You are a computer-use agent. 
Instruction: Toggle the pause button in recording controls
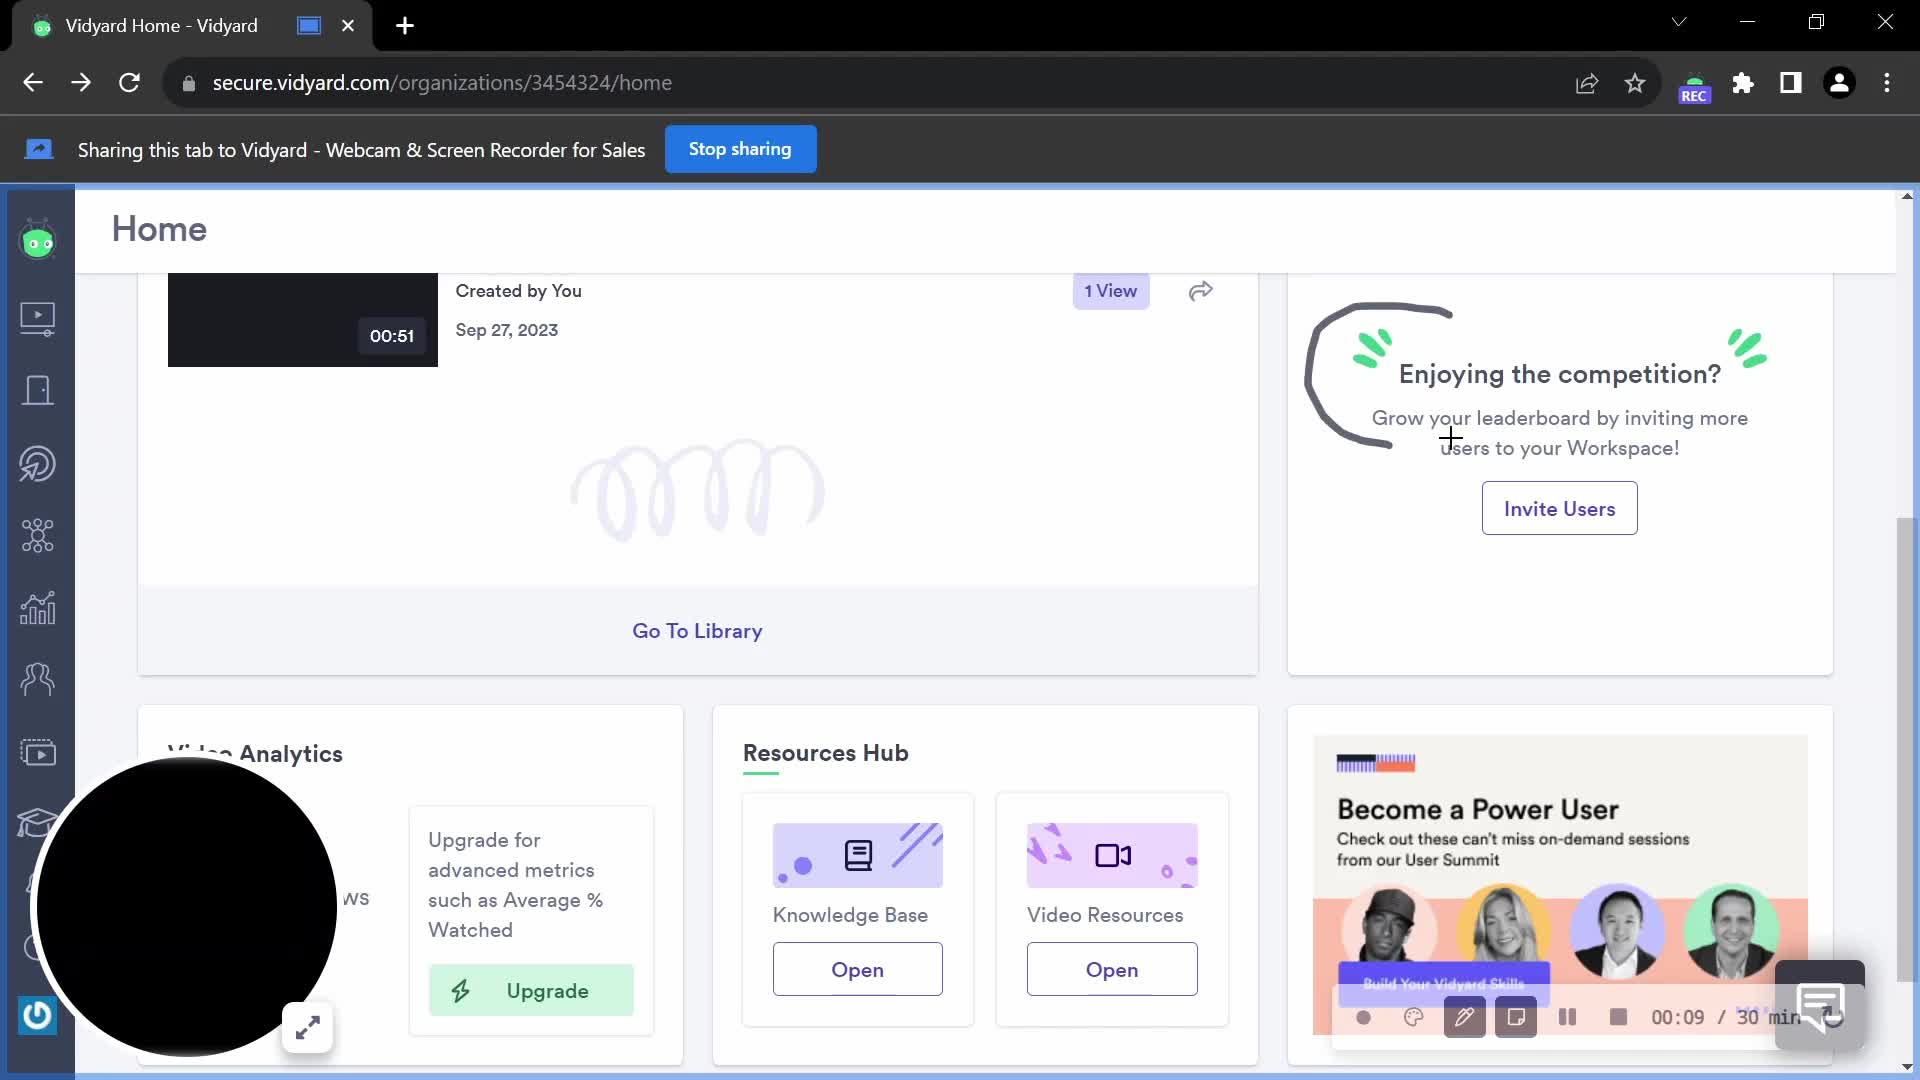1567,1017
